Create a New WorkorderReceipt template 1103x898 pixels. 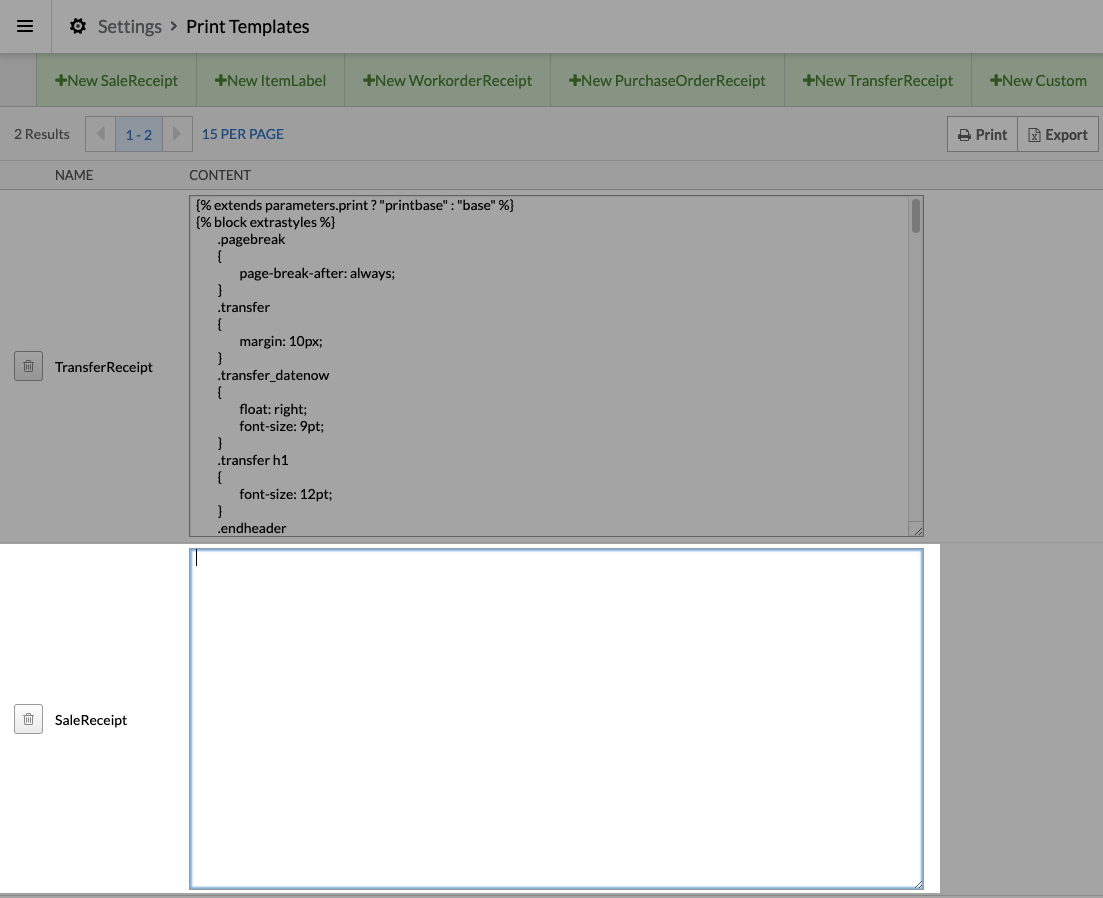point(447,80)
